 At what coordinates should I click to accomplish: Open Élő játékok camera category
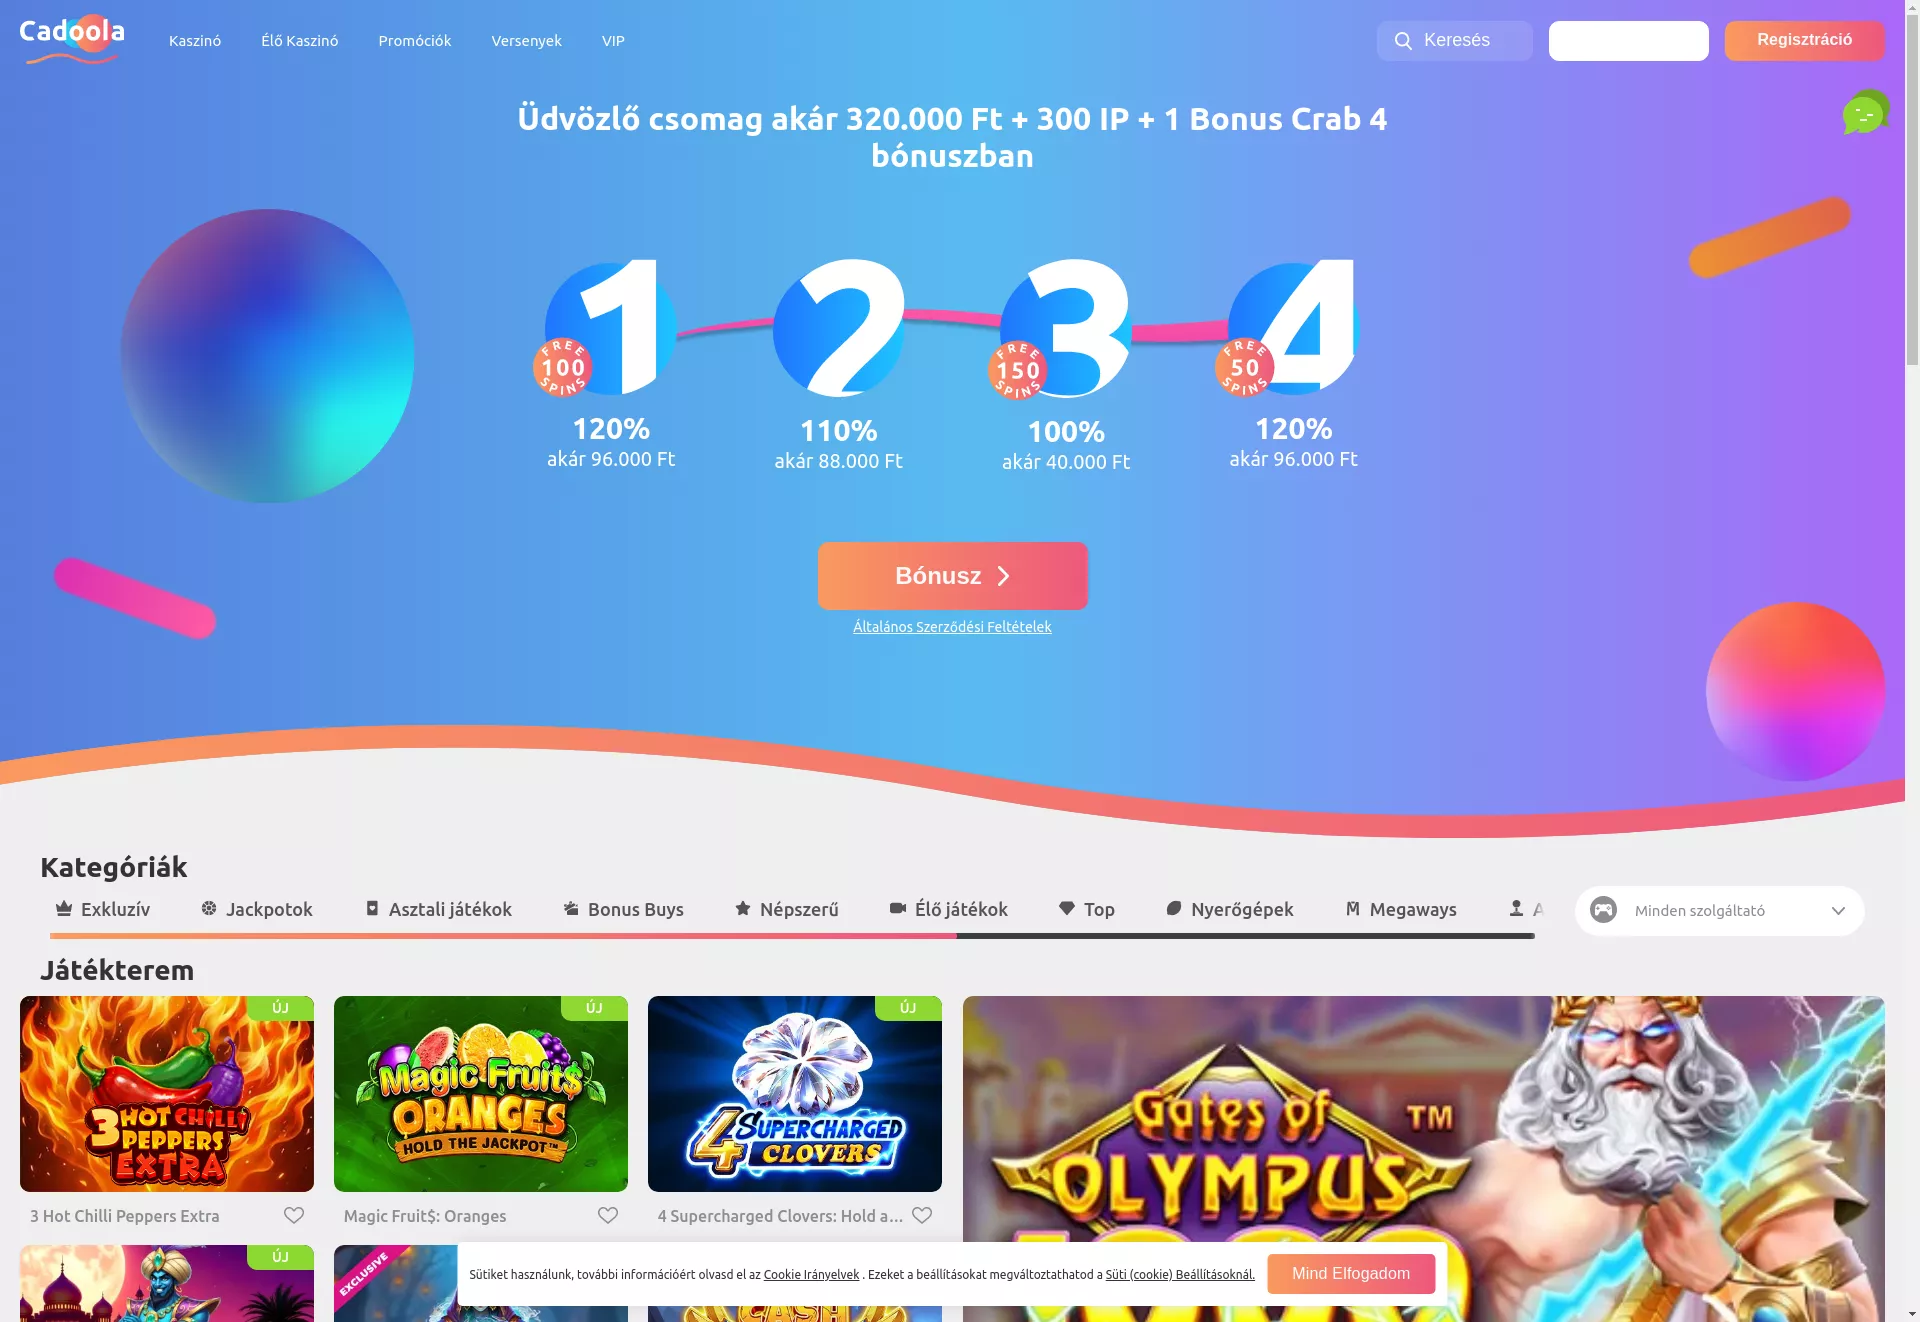(x=949, y=909)
